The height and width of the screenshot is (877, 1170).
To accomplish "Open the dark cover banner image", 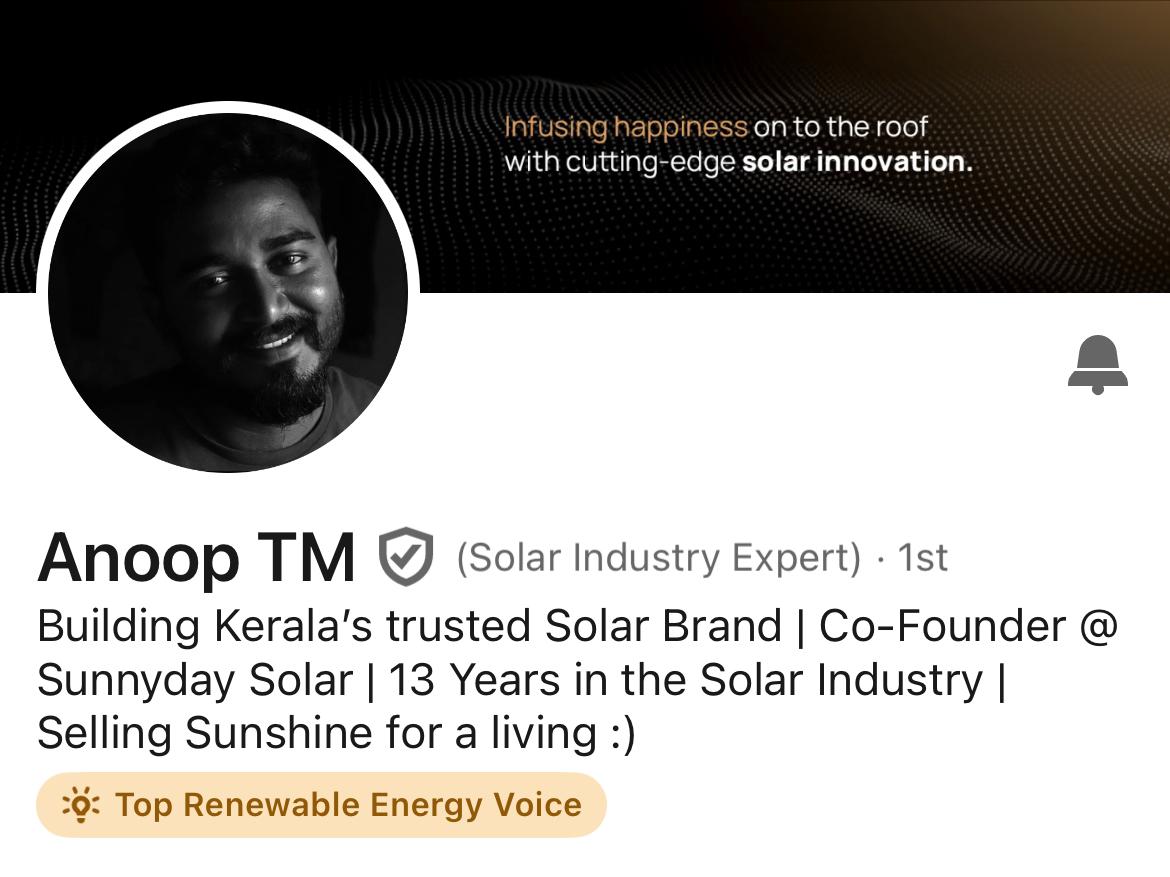I will 800,230.
